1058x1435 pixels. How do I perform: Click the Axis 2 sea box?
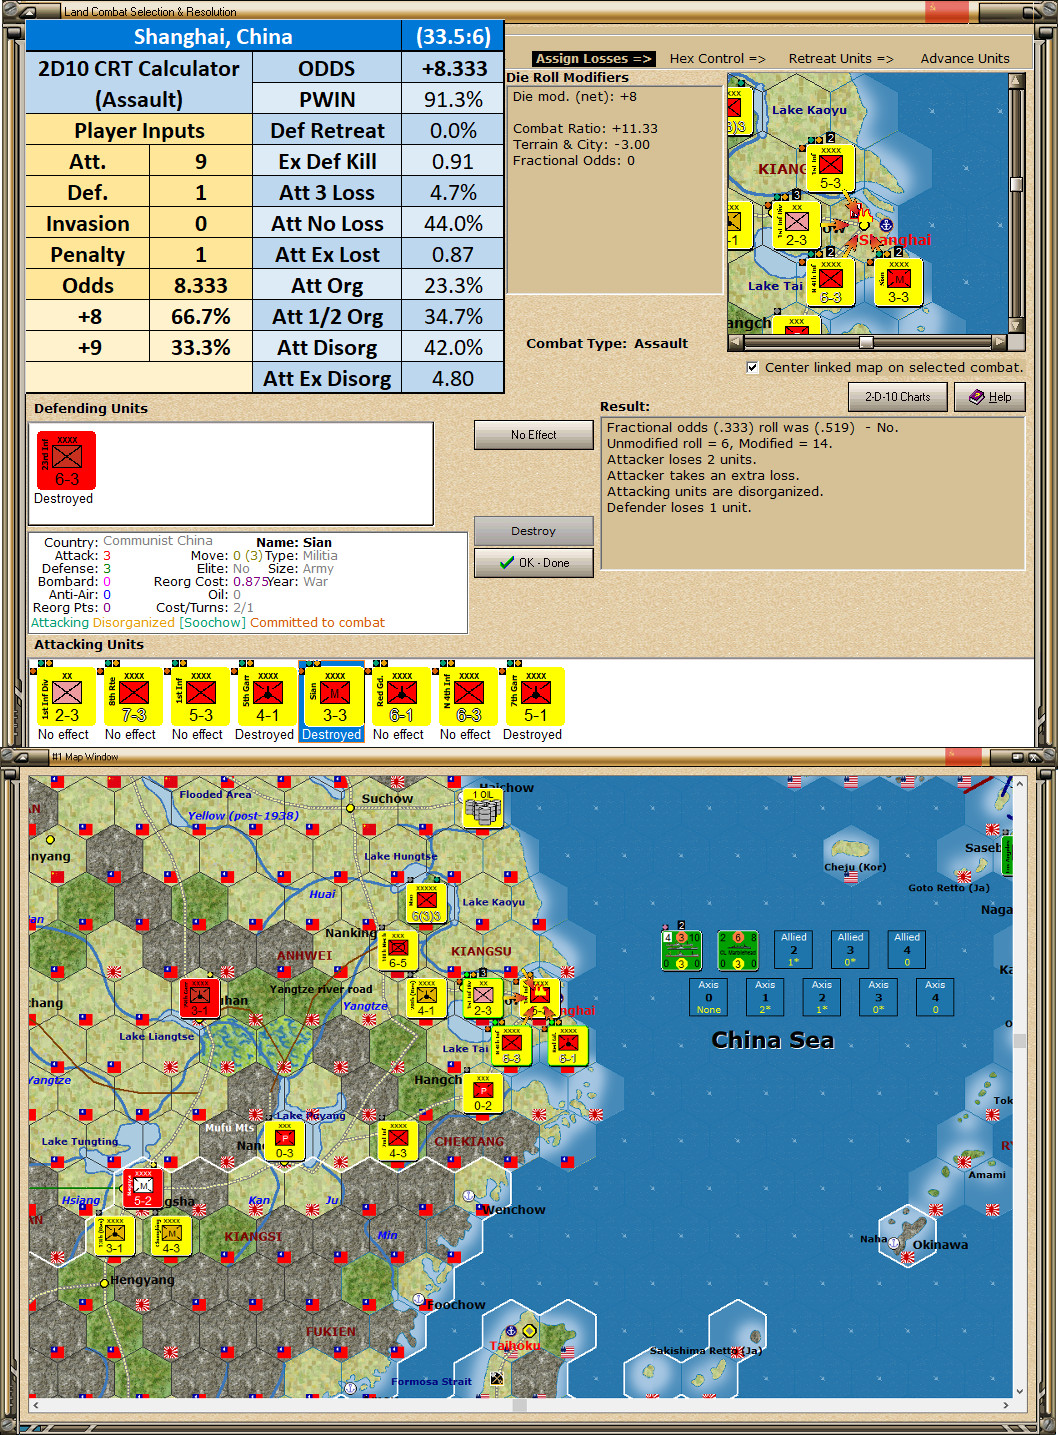click(822, 997)
